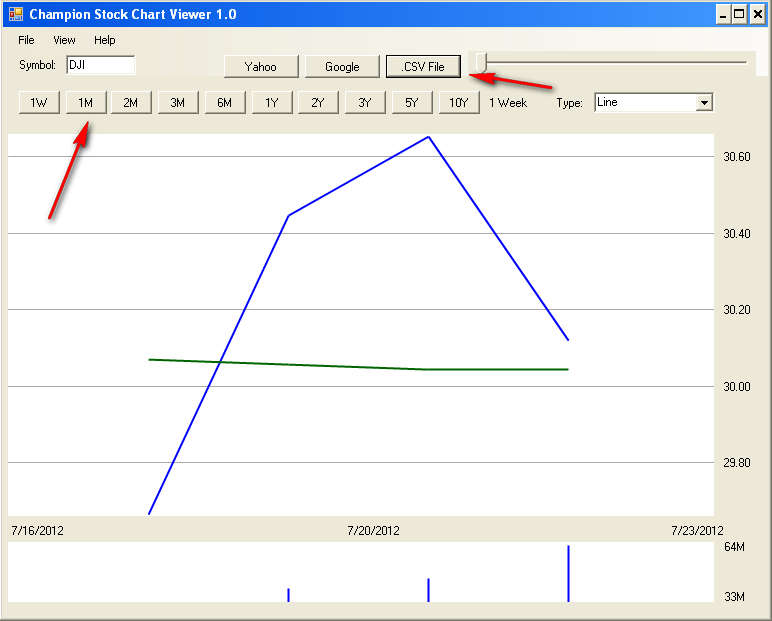
Task: Load data from a .CSV File
Action: (x=423, y=66)
